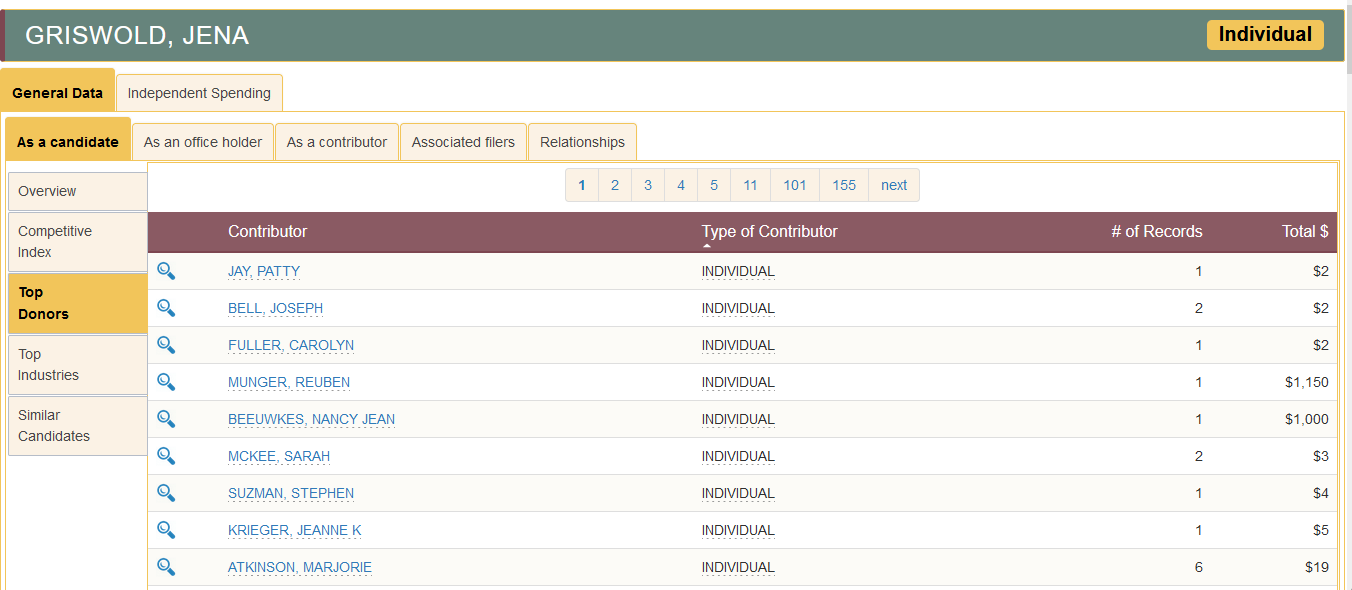1352x590 pixels.
Task: Sort by Total $ column header
Action: click(1305, 231)
